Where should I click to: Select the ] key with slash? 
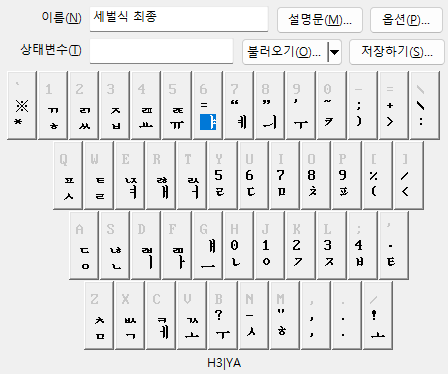(409, 175)
